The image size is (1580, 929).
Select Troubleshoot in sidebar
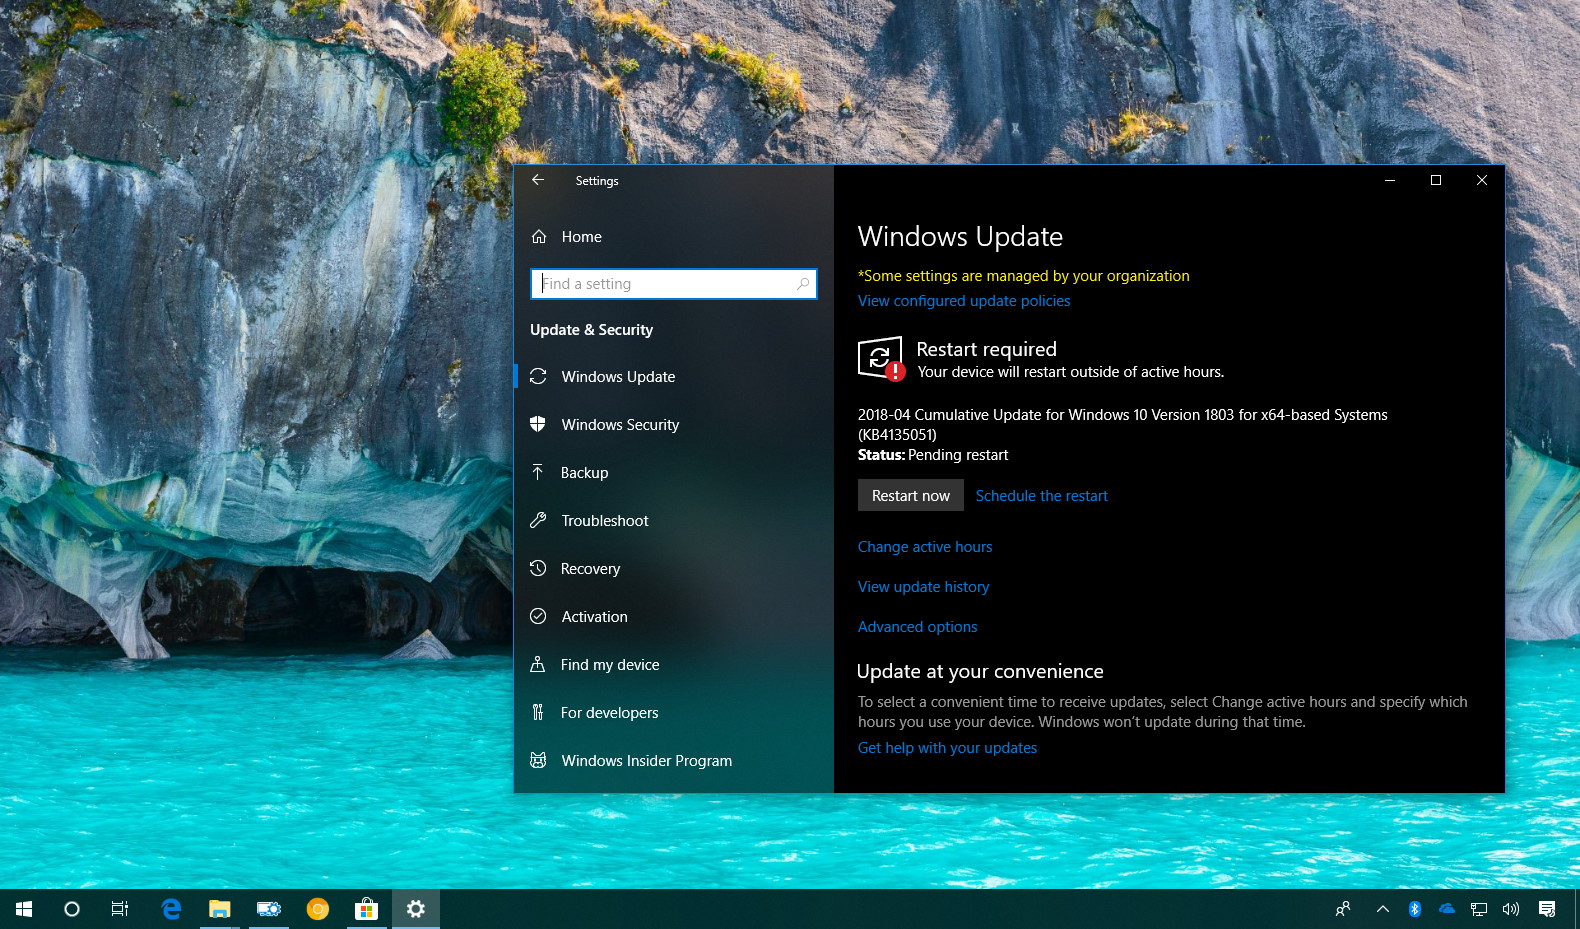[x=674, y=521]
